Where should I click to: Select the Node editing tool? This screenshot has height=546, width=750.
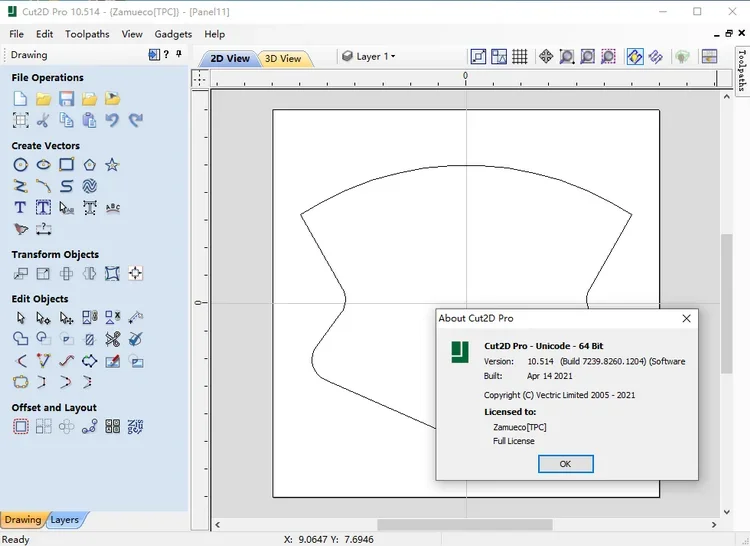pyautogui.click(x=43, y=317)
